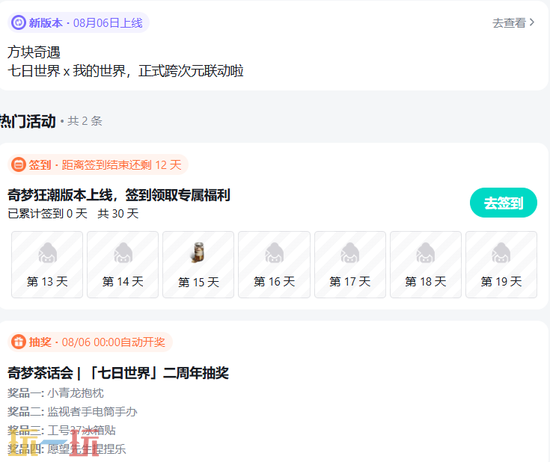Image resolution: width=550 pixels, height=462 pixels.
Task: Click the orange lottery gift icon
Action: pyautogui.click(x=18, y=342)
